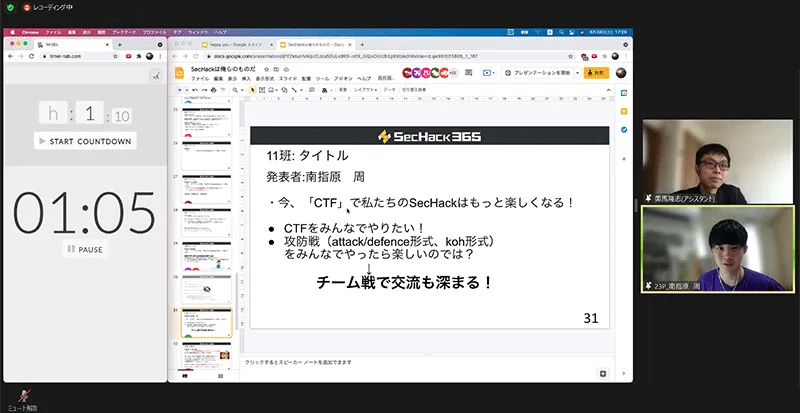The width and height of the screenshot is (800, 413).
Task: Click the paint format icon in Slides toolbar
Action: [x=222, y=90]
